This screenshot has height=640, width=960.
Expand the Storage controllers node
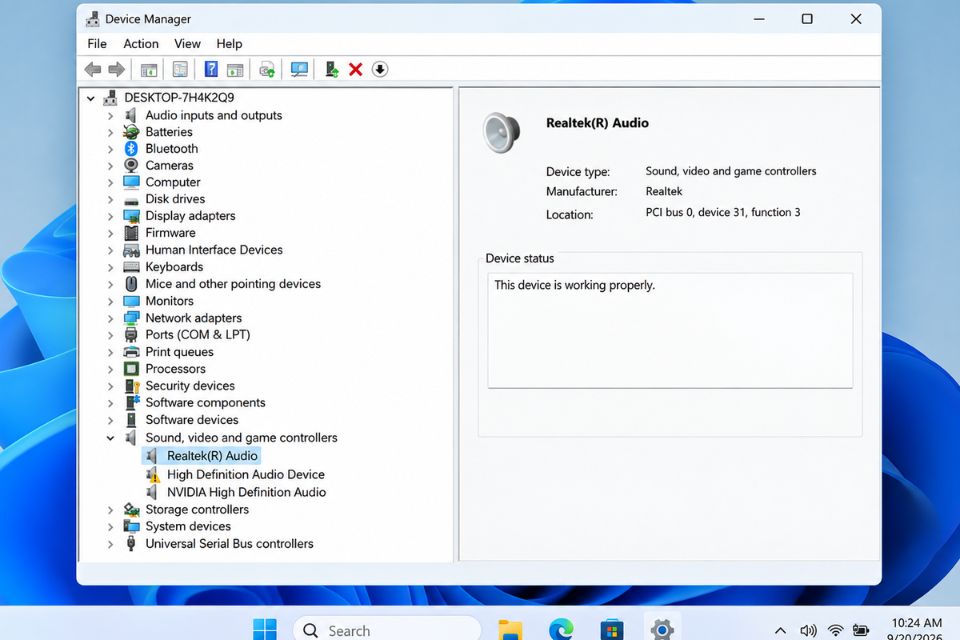tap(110, 510)
